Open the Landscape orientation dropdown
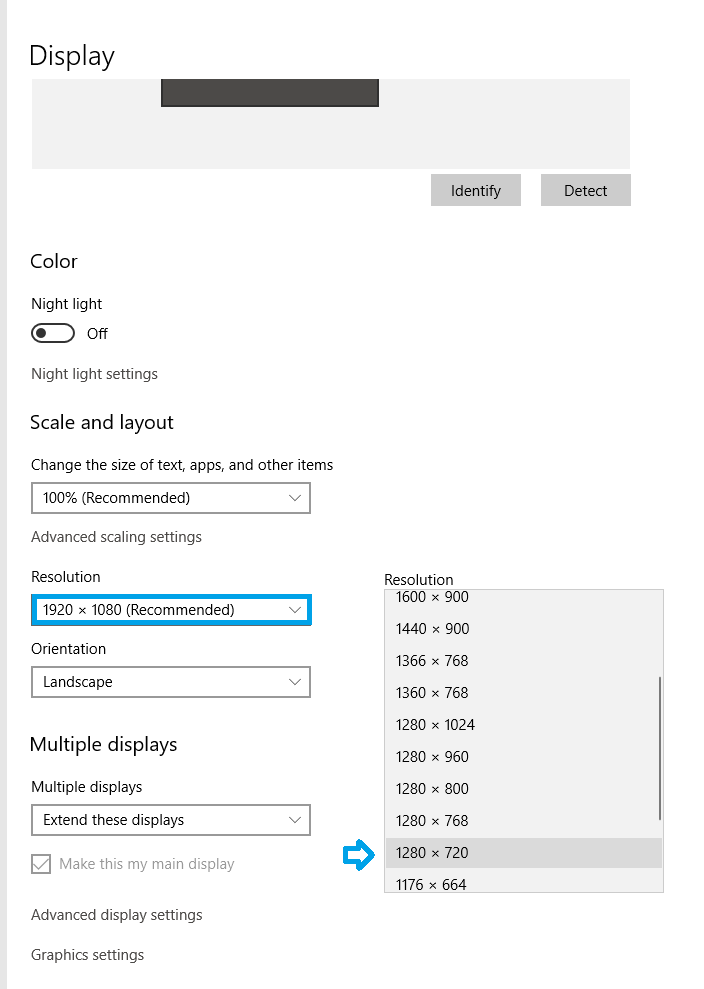 171,682
